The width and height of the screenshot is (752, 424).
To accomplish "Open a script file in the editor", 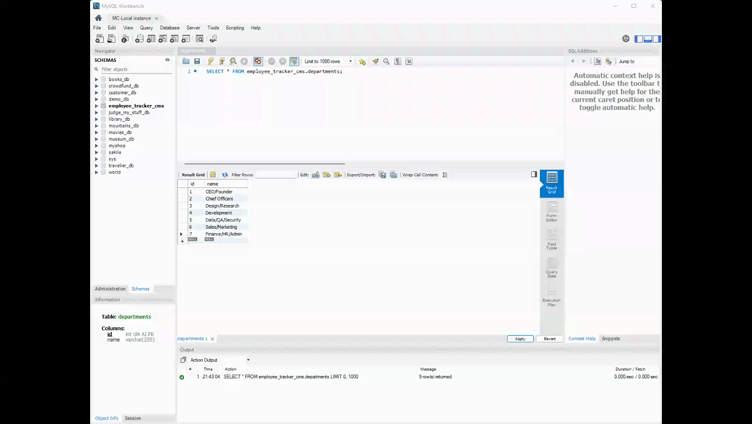I will coord(186,61).
